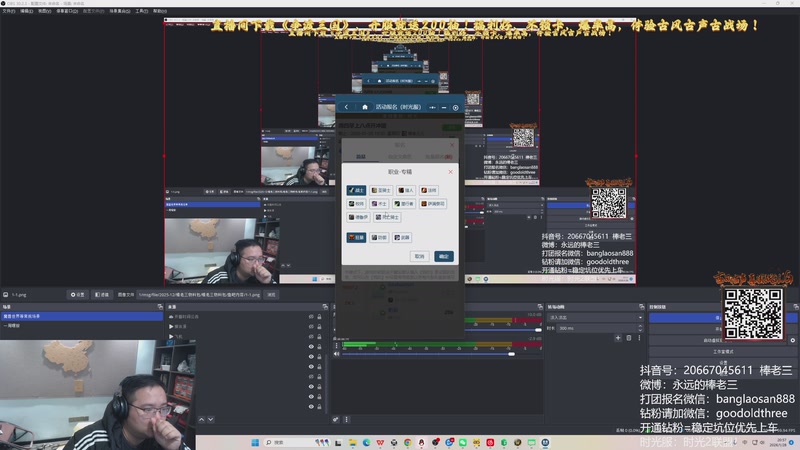800x450 pixels.
Task: Select the 潜行者 rogue class
Action: 404,204
